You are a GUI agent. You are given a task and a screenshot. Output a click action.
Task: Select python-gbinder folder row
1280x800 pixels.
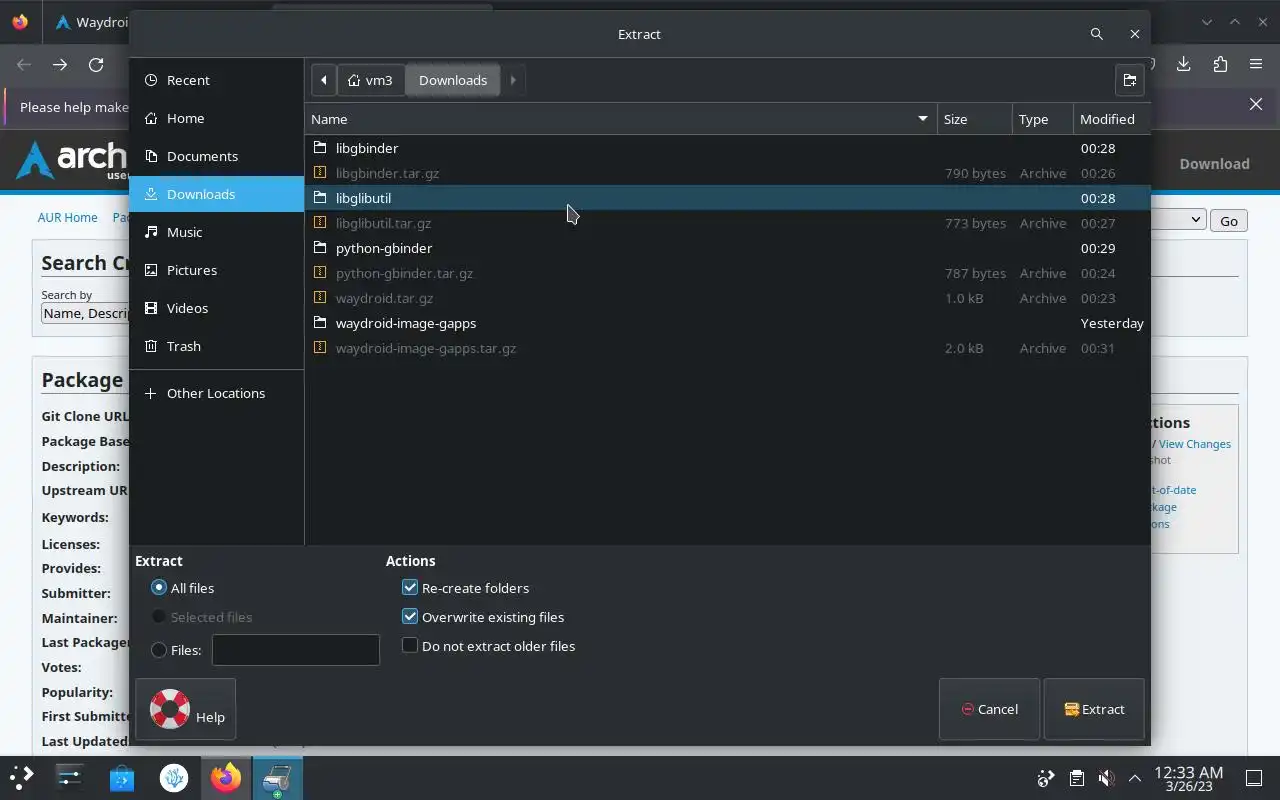click(x=727, y=248)
